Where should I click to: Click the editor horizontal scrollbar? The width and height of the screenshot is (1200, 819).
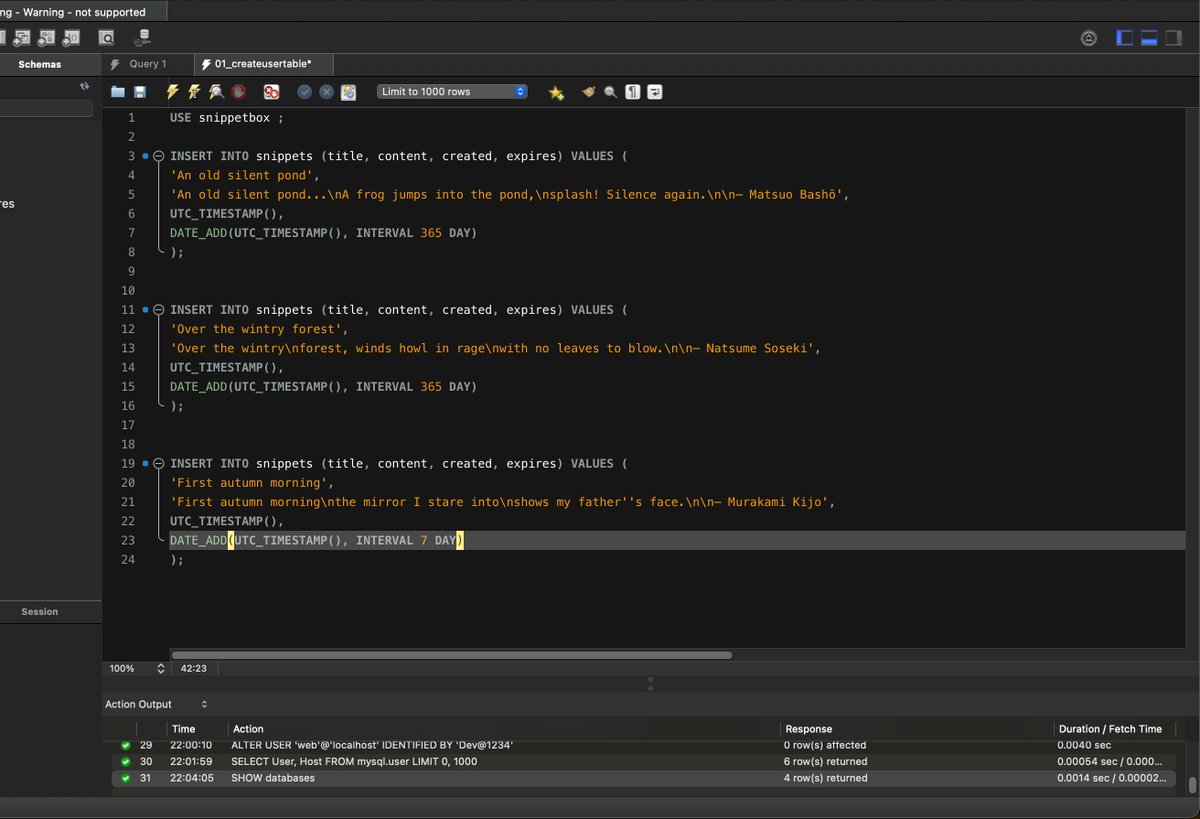(452, 655)
